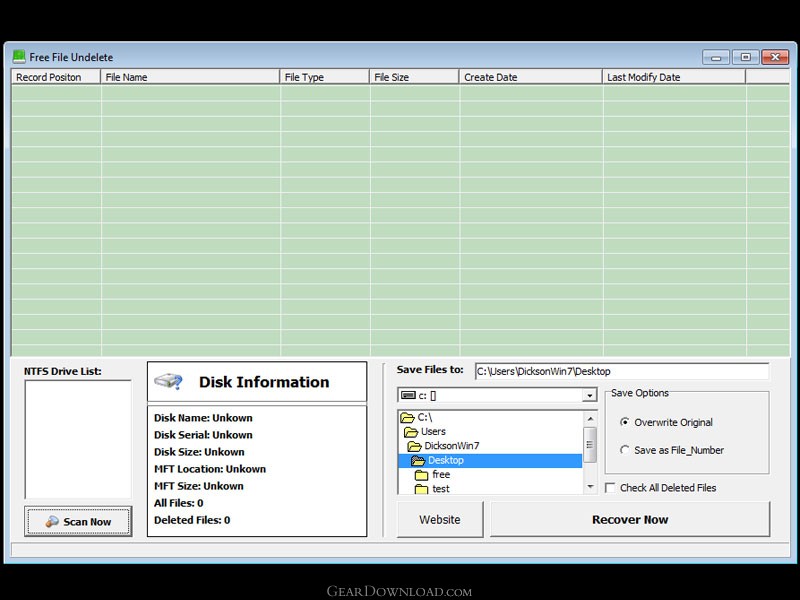Open the c: drive dropdown arrow
This screenshot has height=600, width=800.
tap(589, 395)
